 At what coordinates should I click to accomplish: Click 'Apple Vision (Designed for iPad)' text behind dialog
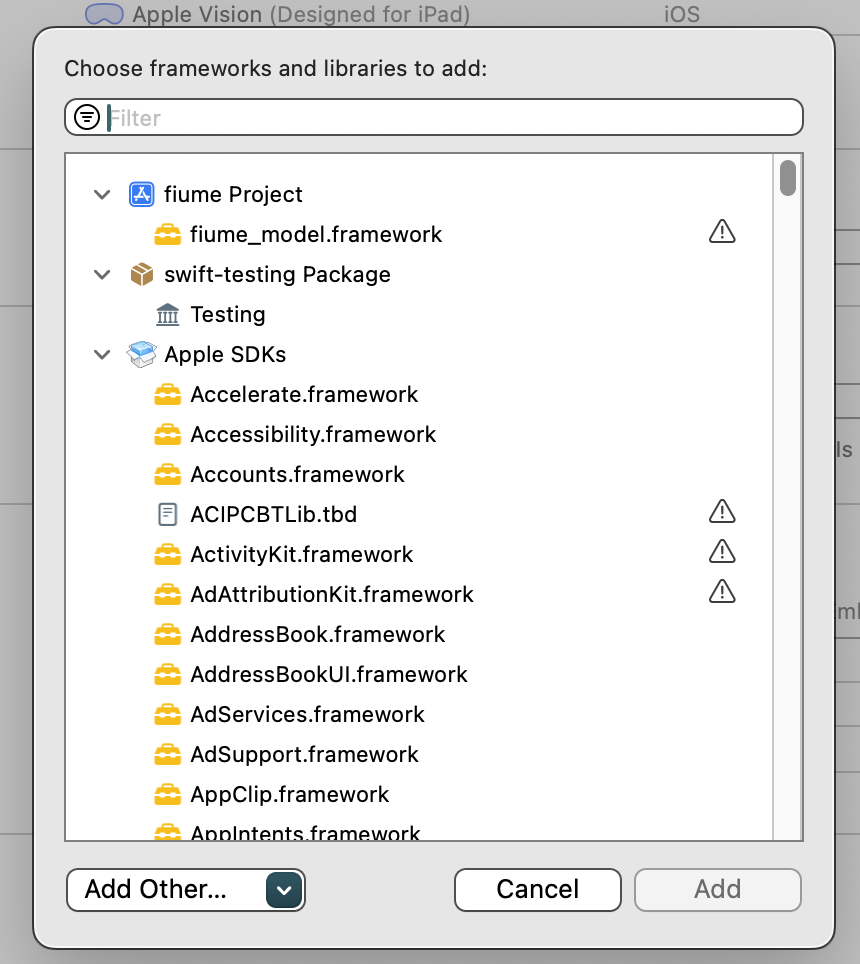(x=301, y=14)
